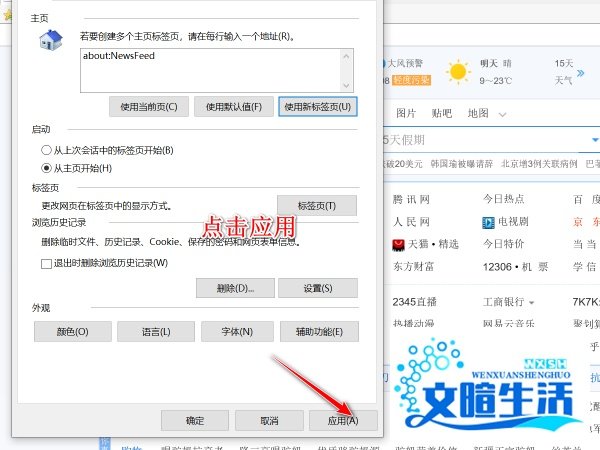The image size is (600, 450).
Task: Click the 当当 link
Action: pos(585,244)
